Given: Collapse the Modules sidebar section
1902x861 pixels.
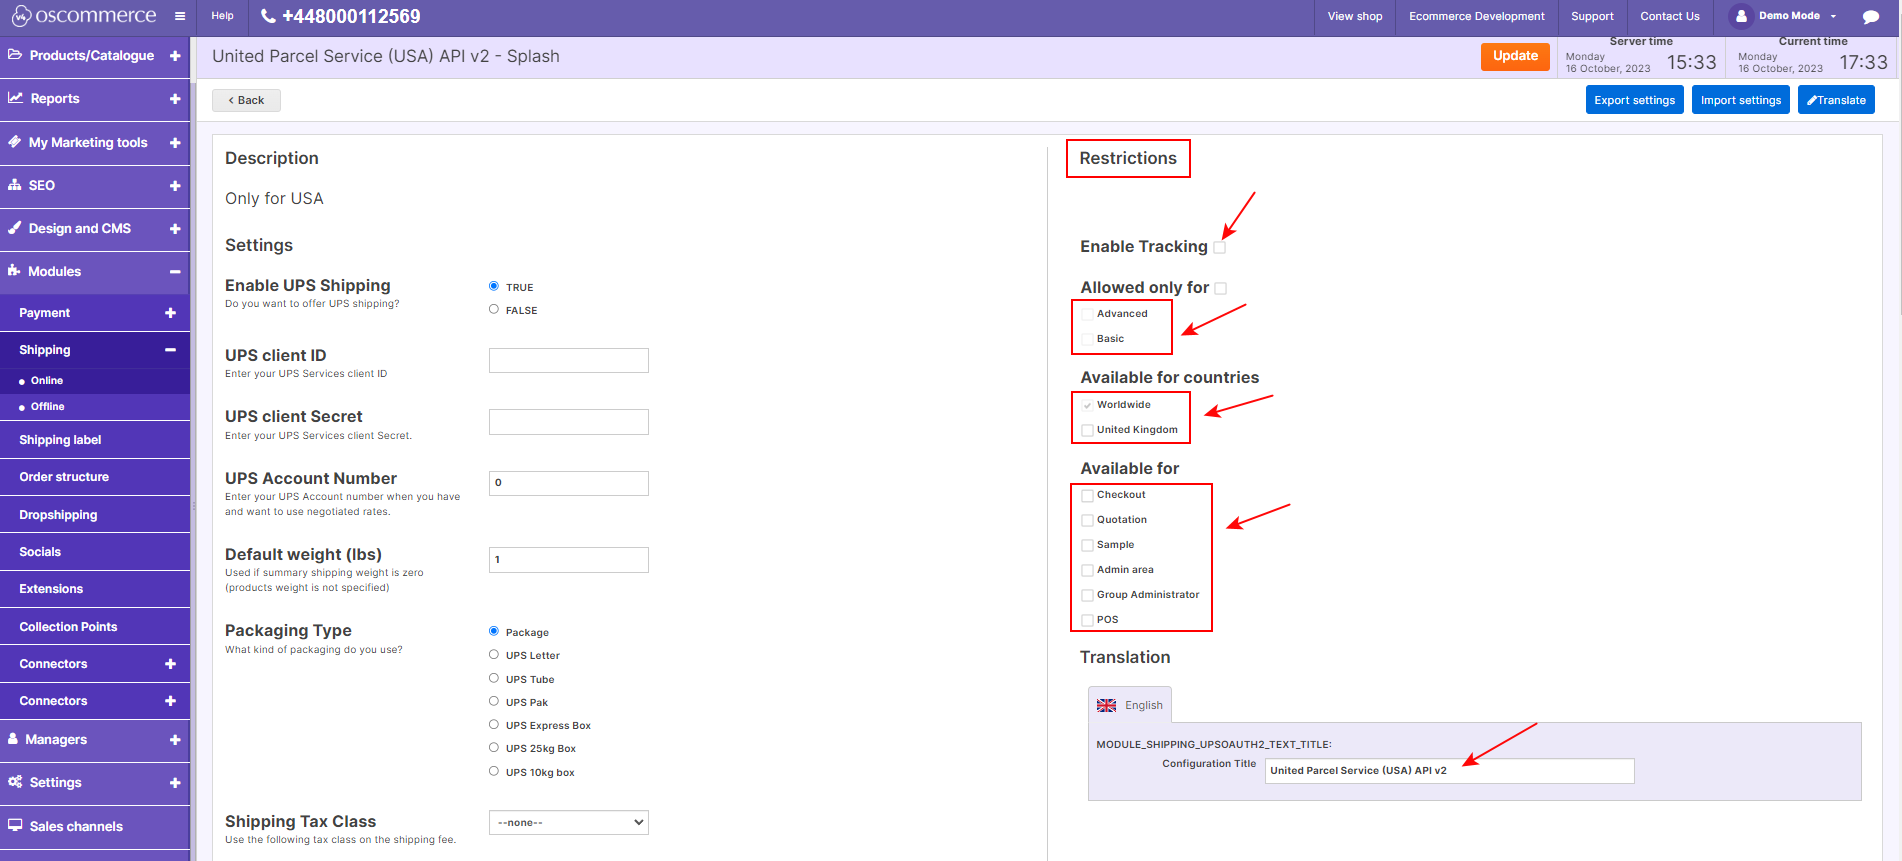Looking at the screenshot, I should [x=175, y=272].
